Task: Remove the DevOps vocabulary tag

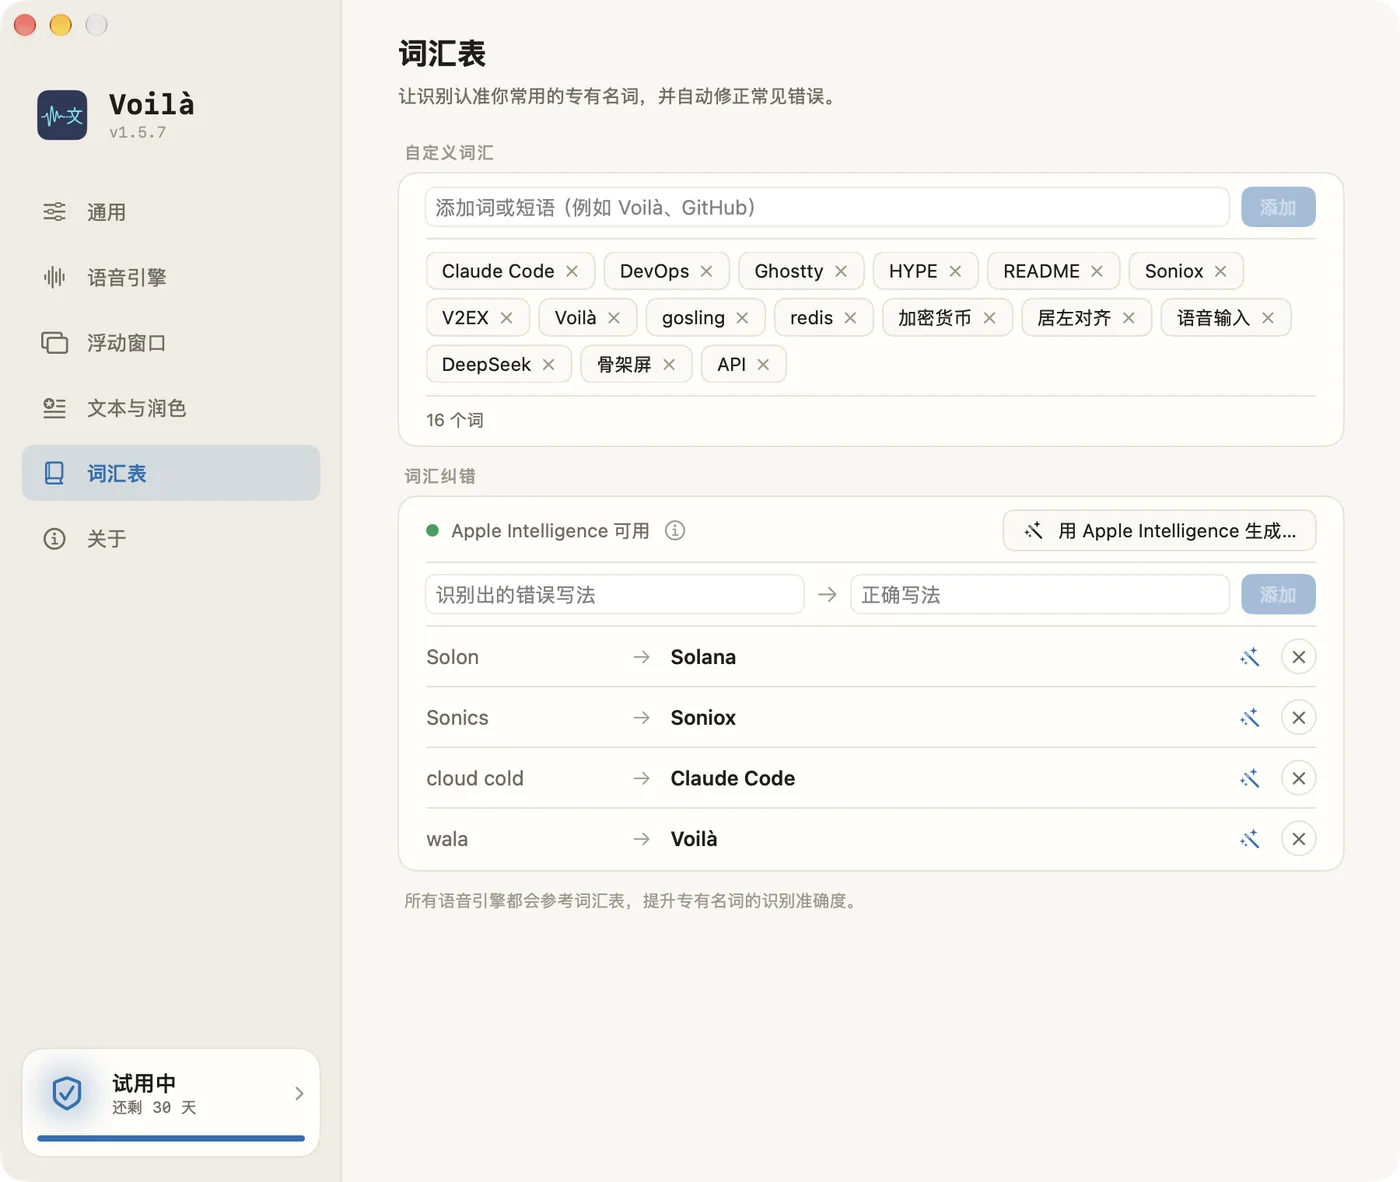Action: point(707,271)
